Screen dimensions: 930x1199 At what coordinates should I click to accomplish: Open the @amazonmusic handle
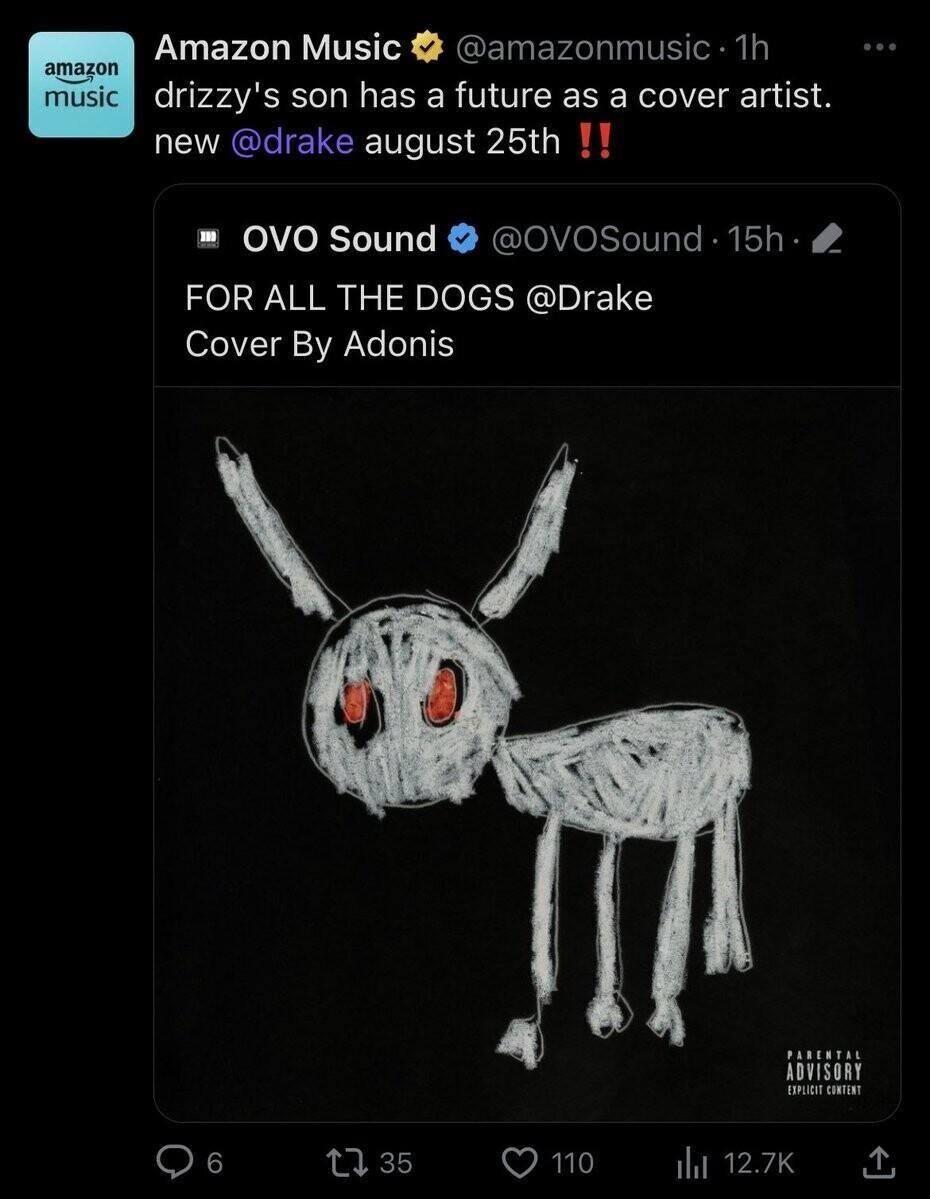(582, 47)
